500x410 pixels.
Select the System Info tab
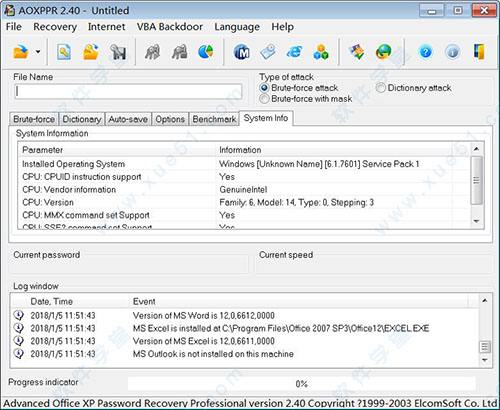pyautogui.click(x=266, y=118)
